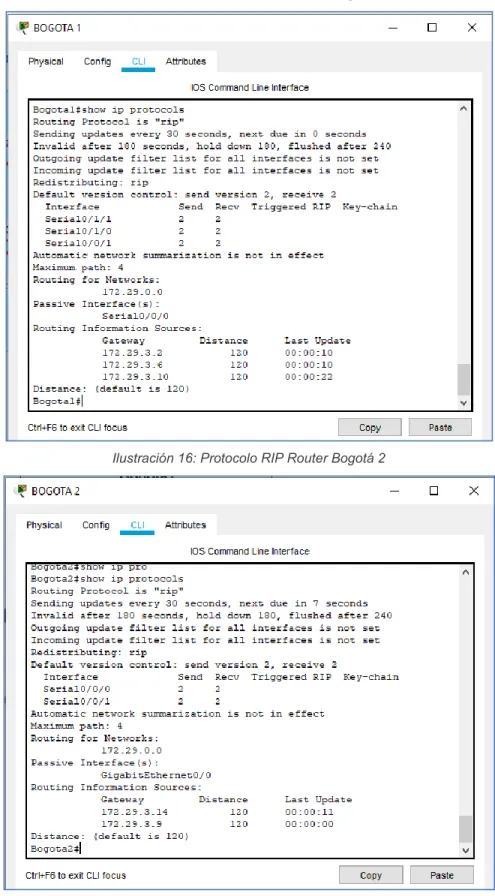Click gateway 172.29.3.9 in BOGOTA 2 output
This screenshot has width=495, height=896.
(131, 824)
